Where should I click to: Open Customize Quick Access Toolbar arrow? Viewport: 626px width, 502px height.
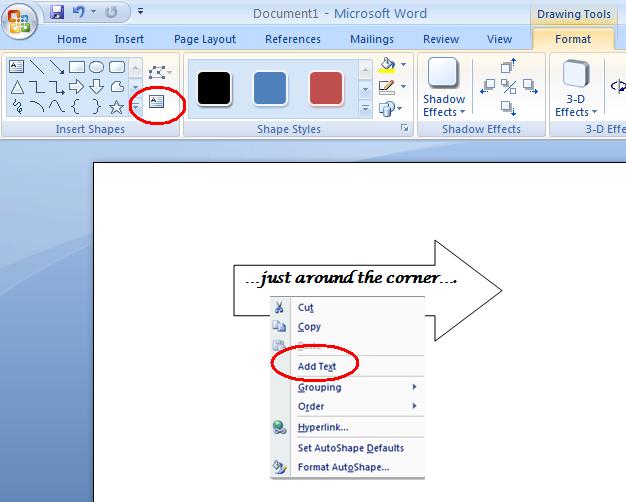coord(141,12)
